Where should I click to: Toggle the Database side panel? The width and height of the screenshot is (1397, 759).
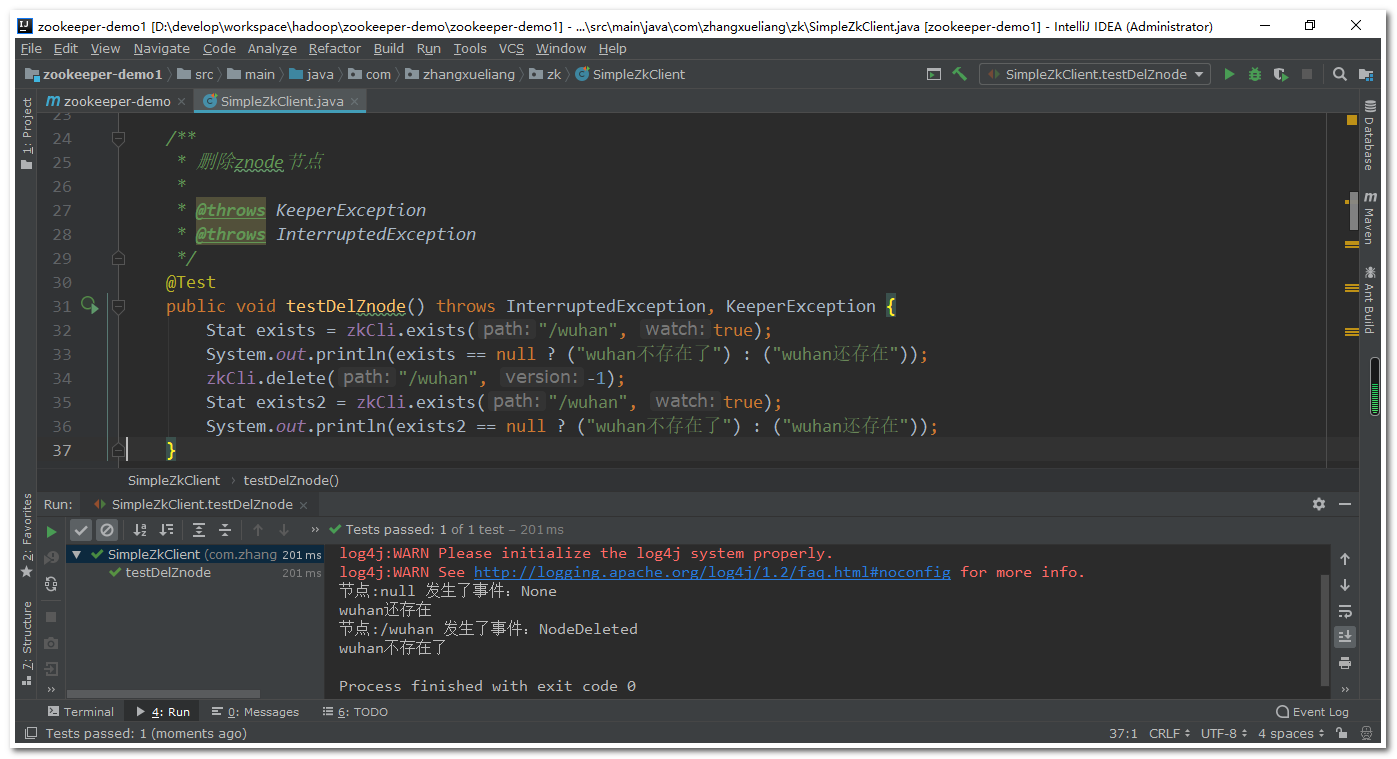[1369, 137]
